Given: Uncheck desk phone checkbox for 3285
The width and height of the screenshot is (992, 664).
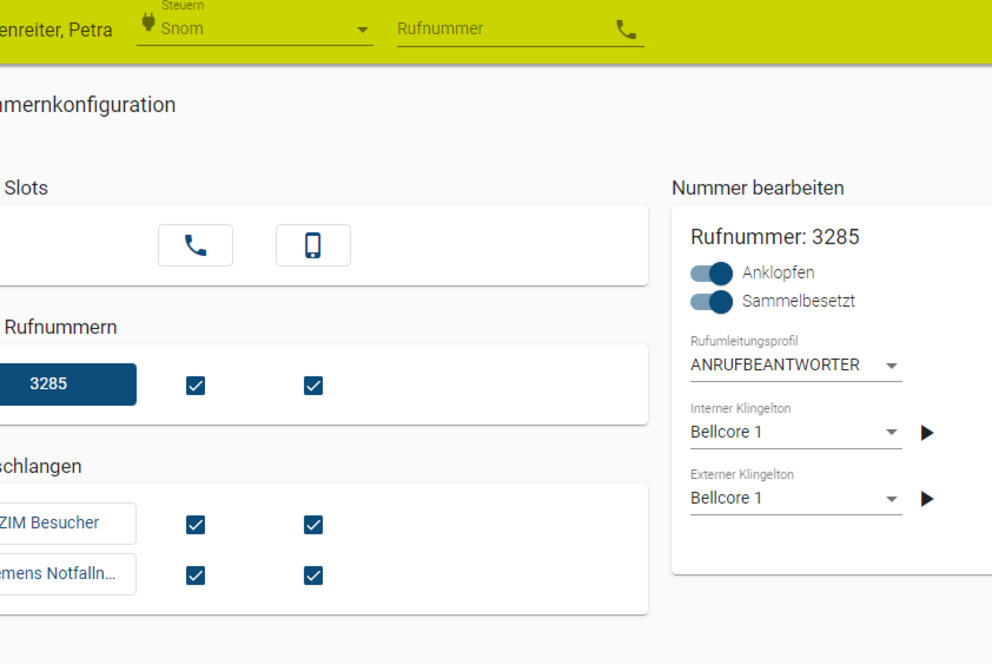Looking at the screenshot, I should pyautogui.click(x=195, y=385).
